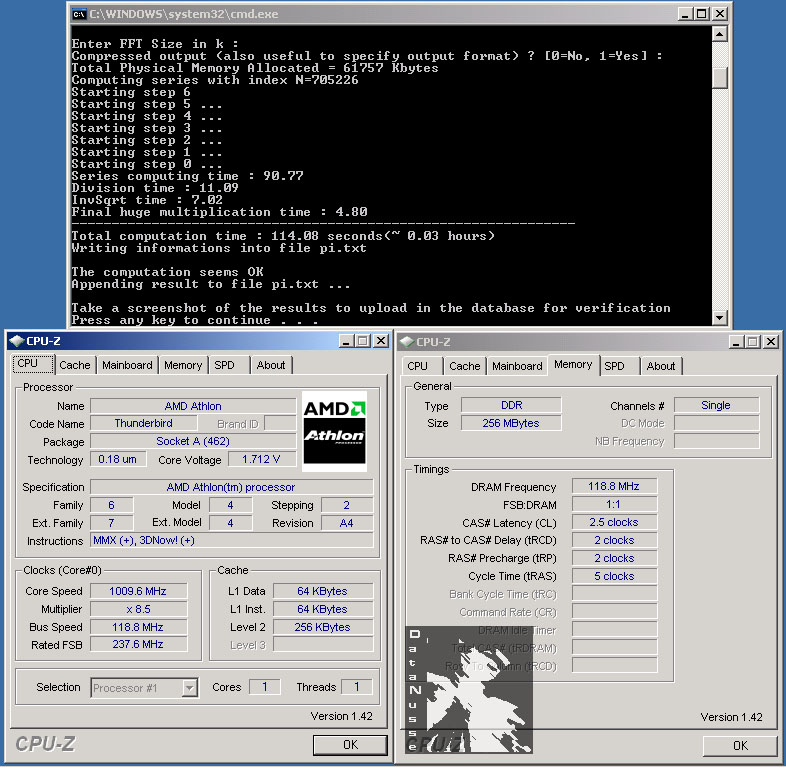Viewport: 786px width, 783px height.
Task: Click memory Type value 'DDR'
Action: (x=511, y=405)
